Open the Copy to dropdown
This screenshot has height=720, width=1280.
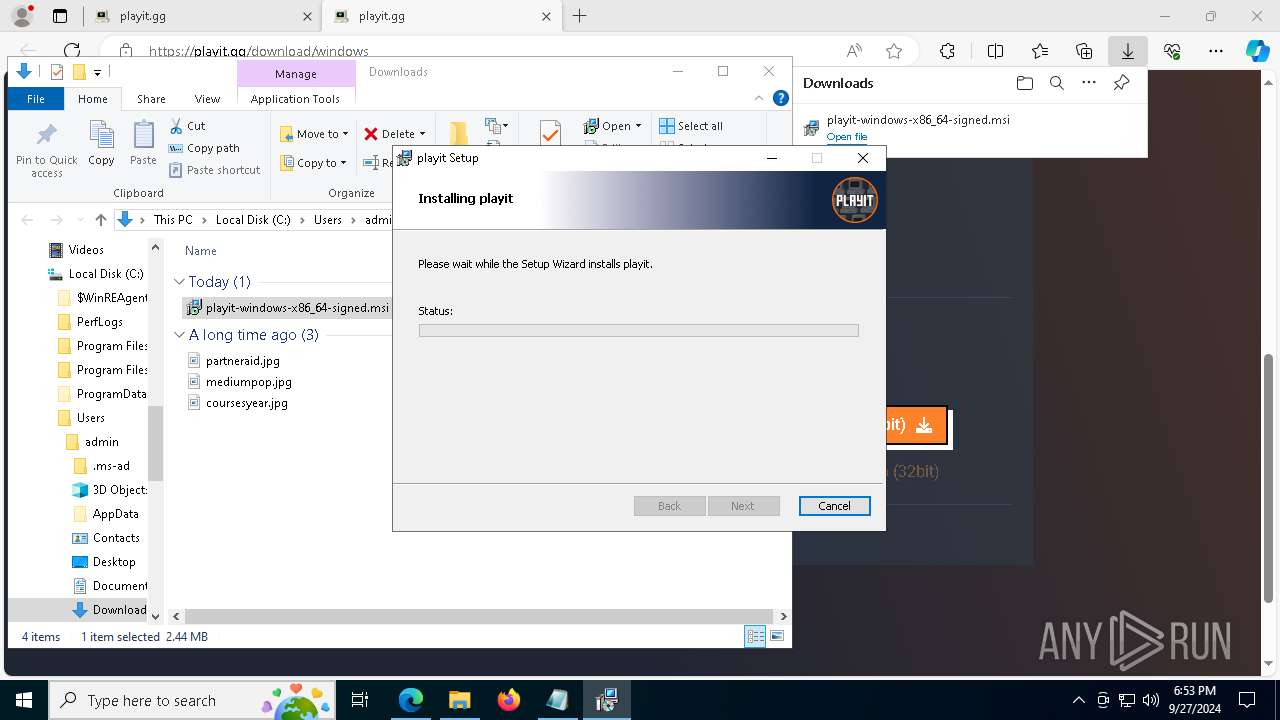point(313,163)
